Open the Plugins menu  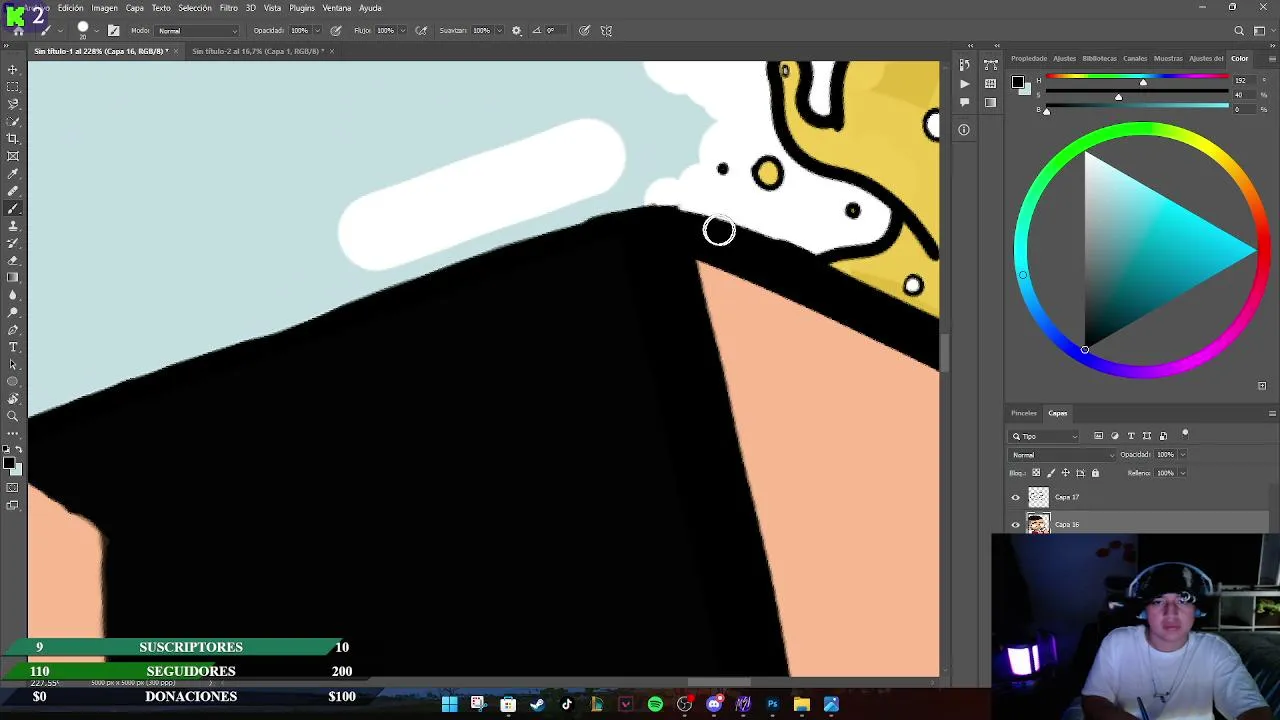click(x=302, y=8)
